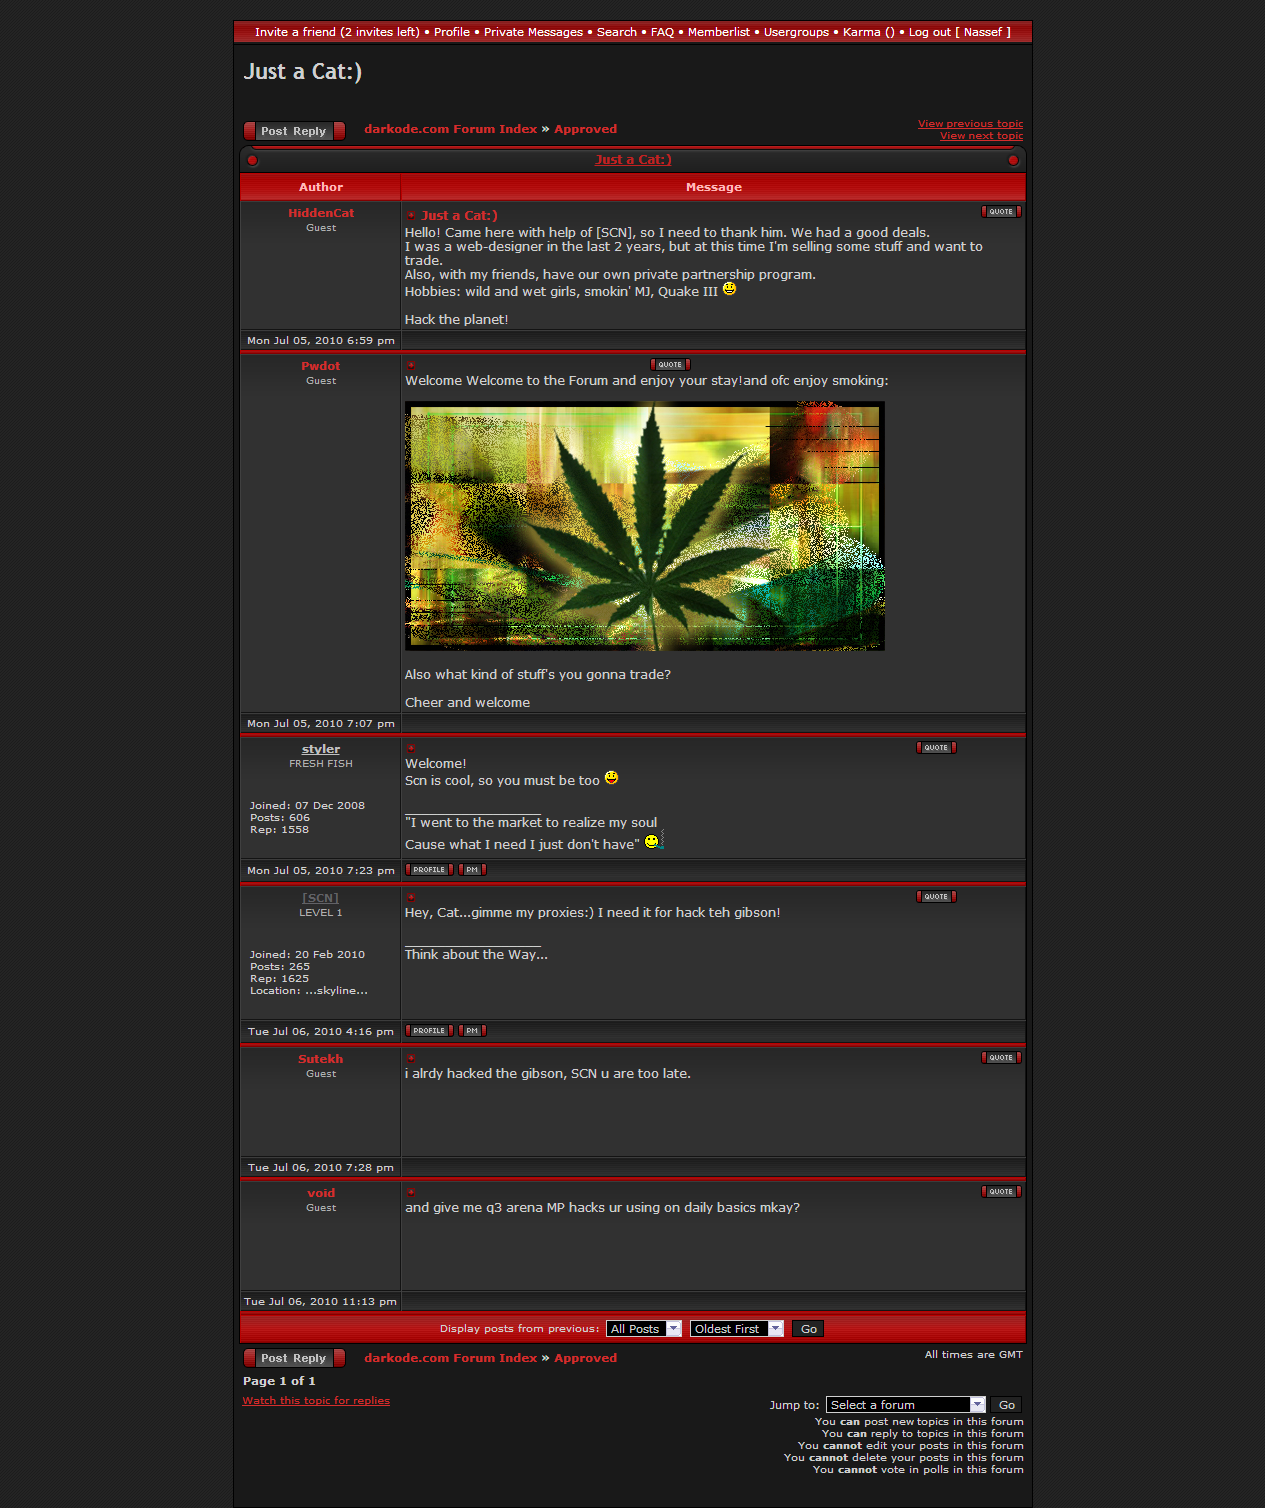Open [SCN]'s Profile button
The height and width of the screenshot is (1508, 1265).
(429, 1031)
